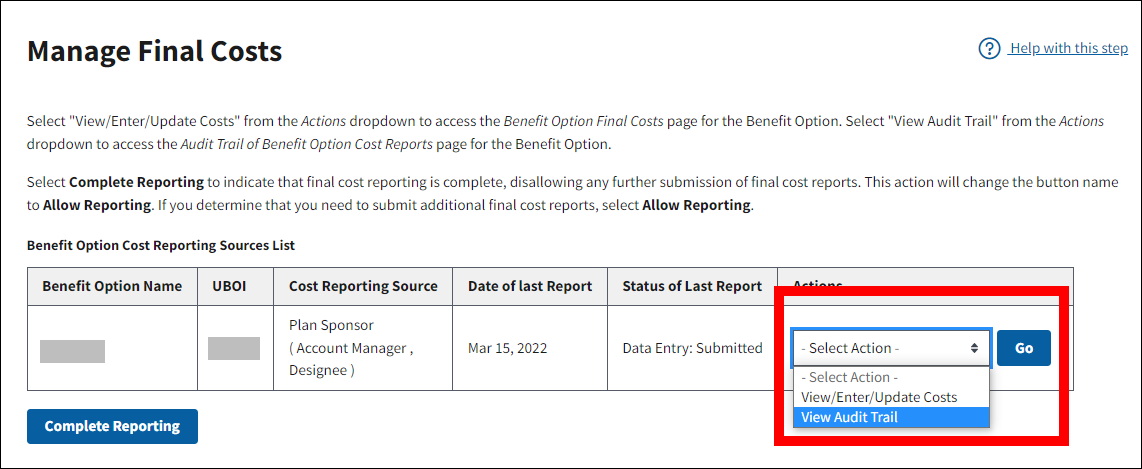The image size is (1142, 469).
Task: Click the "Benefit Option Cost Reporting Sources List" caption
Action: coord(161,245)
